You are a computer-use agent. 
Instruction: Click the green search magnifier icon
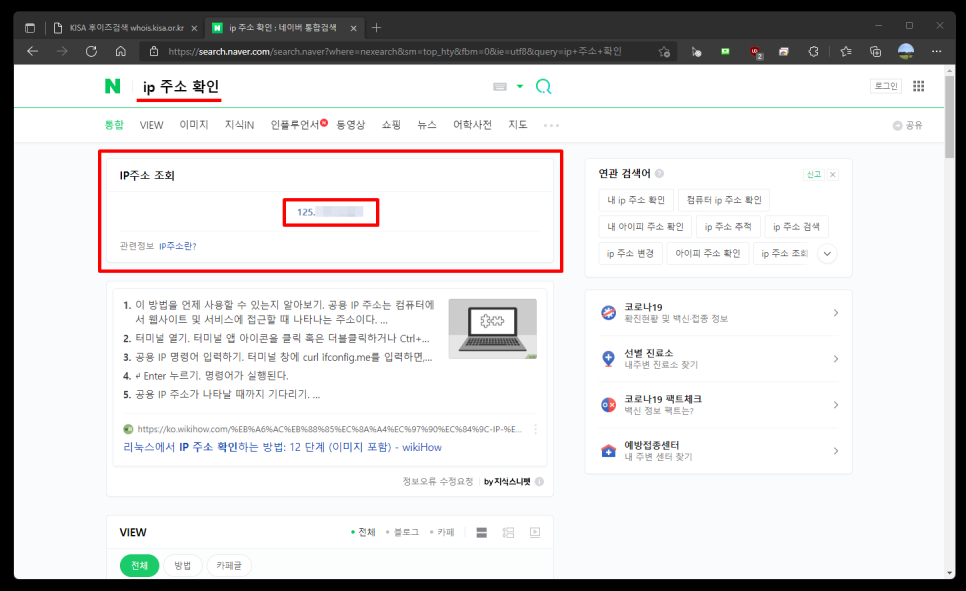click(x=543, y=86)
